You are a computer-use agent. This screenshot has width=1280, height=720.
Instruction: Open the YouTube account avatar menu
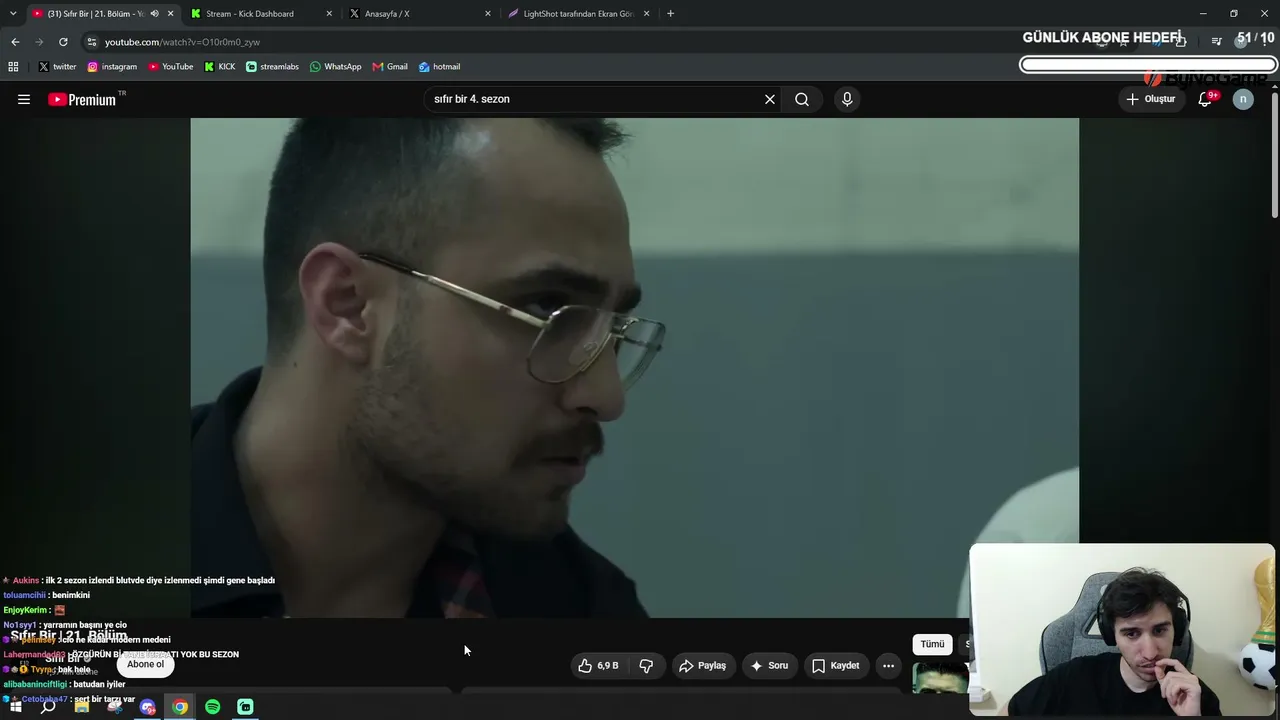point(1243,99)
